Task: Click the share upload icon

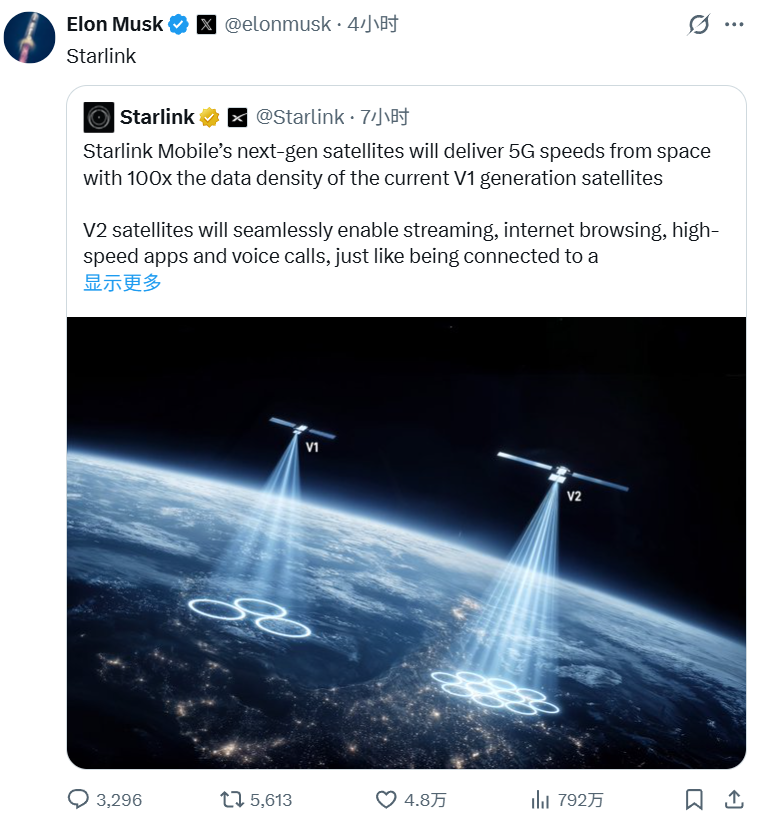Action: click(733, 799)
